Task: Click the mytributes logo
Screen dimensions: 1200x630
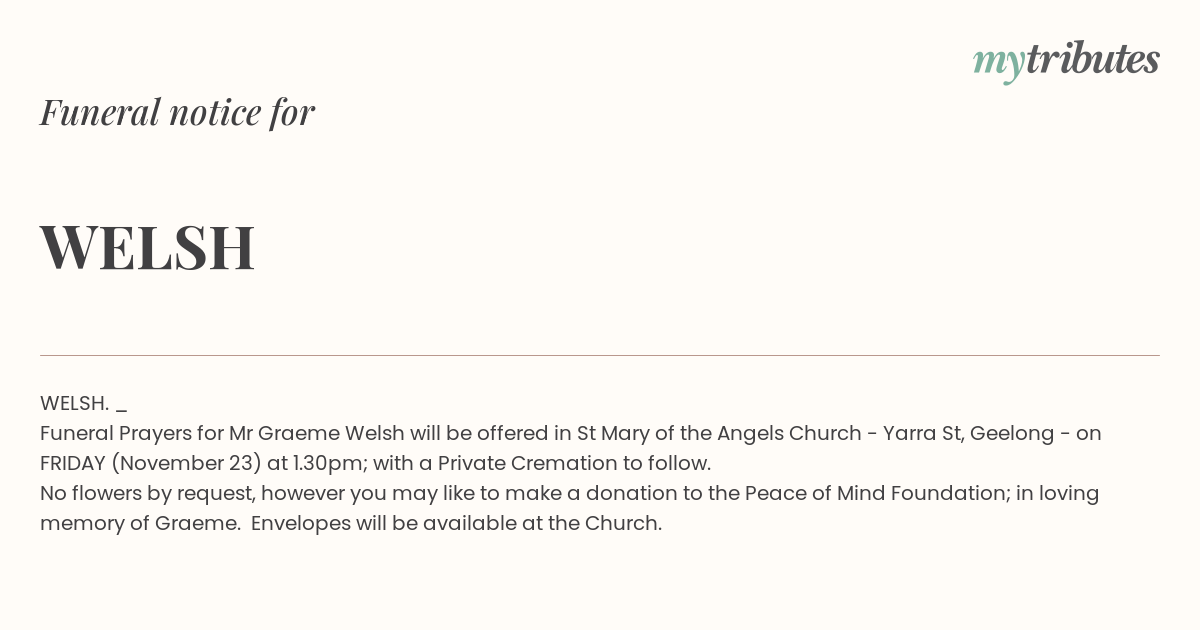Action: 1066,61
